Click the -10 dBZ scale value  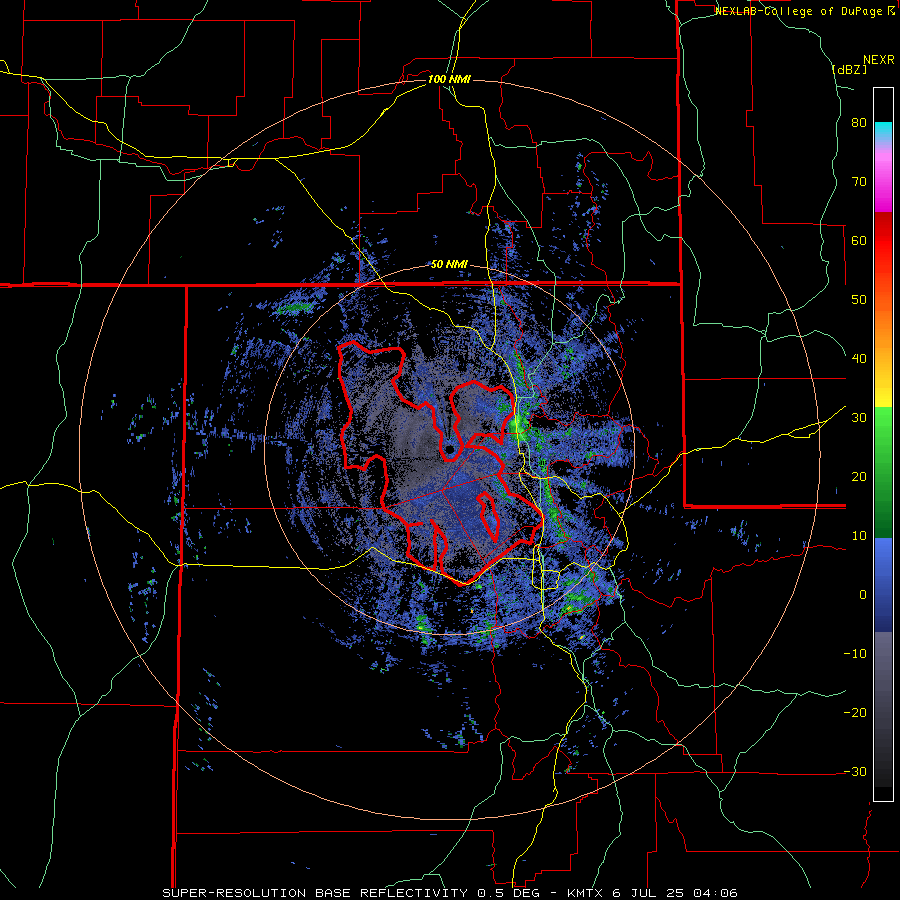855,654
